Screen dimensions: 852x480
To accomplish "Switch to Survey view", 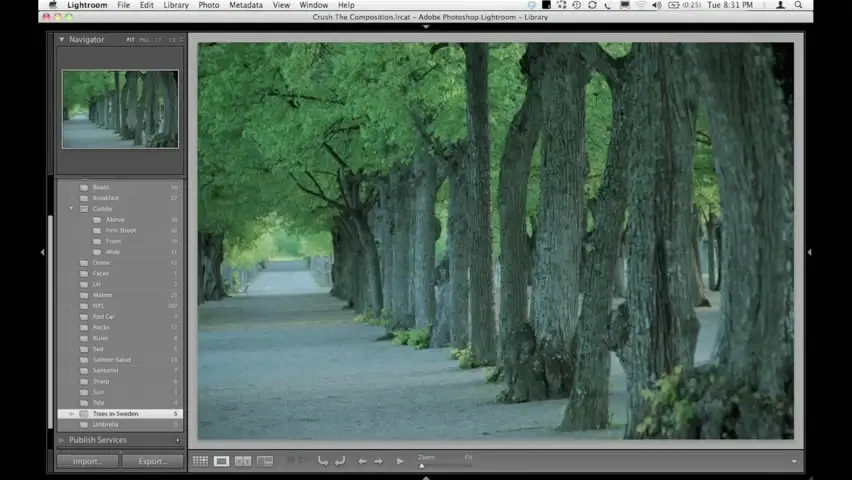I will (x=265, y=461).
